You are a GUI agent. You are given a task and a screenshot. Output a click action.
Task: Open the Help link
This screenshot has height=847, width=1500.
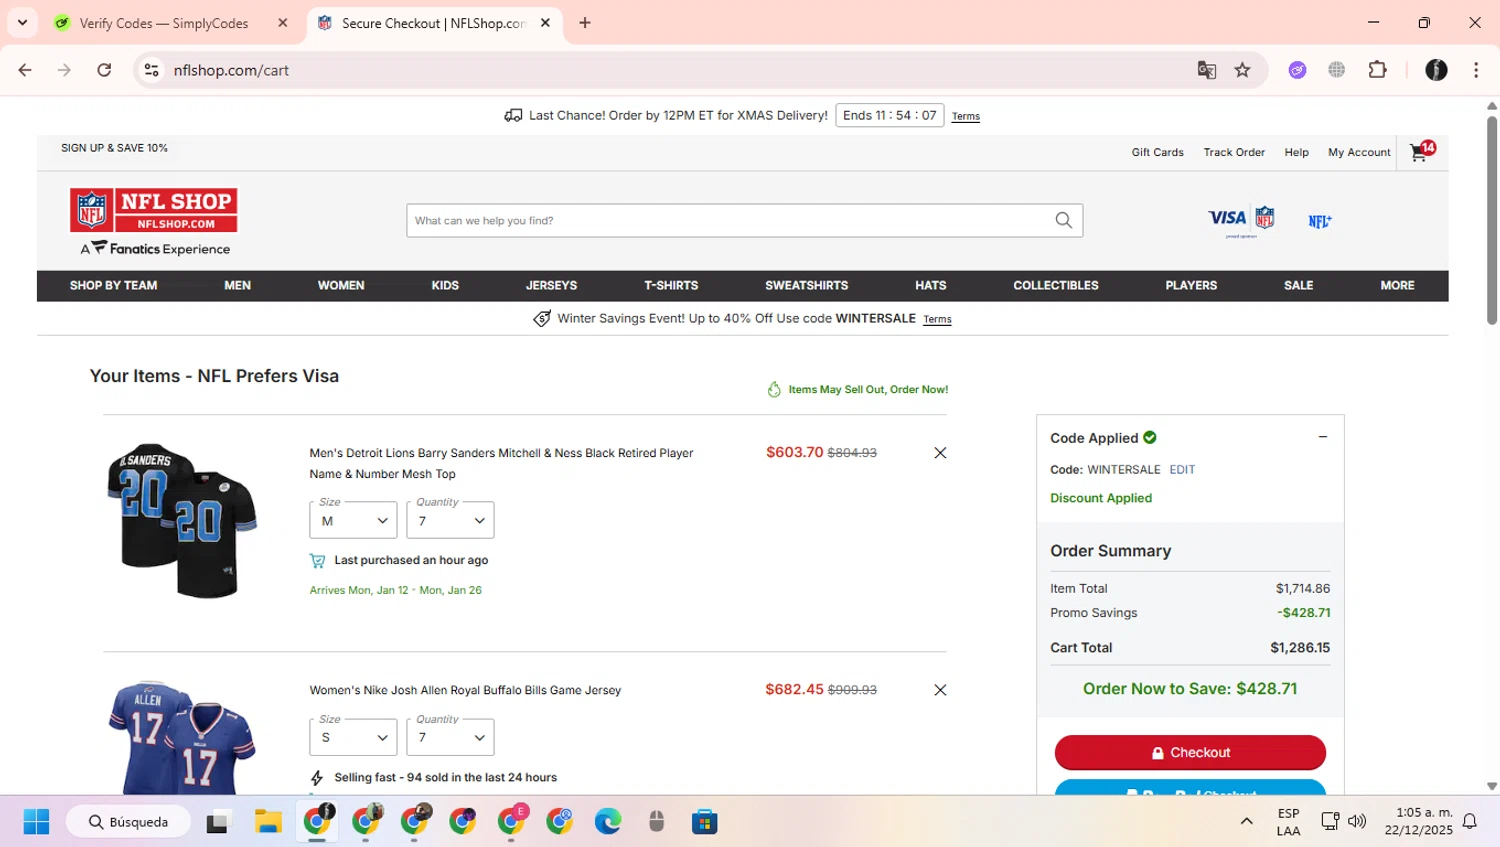[x=1296, y=152]
